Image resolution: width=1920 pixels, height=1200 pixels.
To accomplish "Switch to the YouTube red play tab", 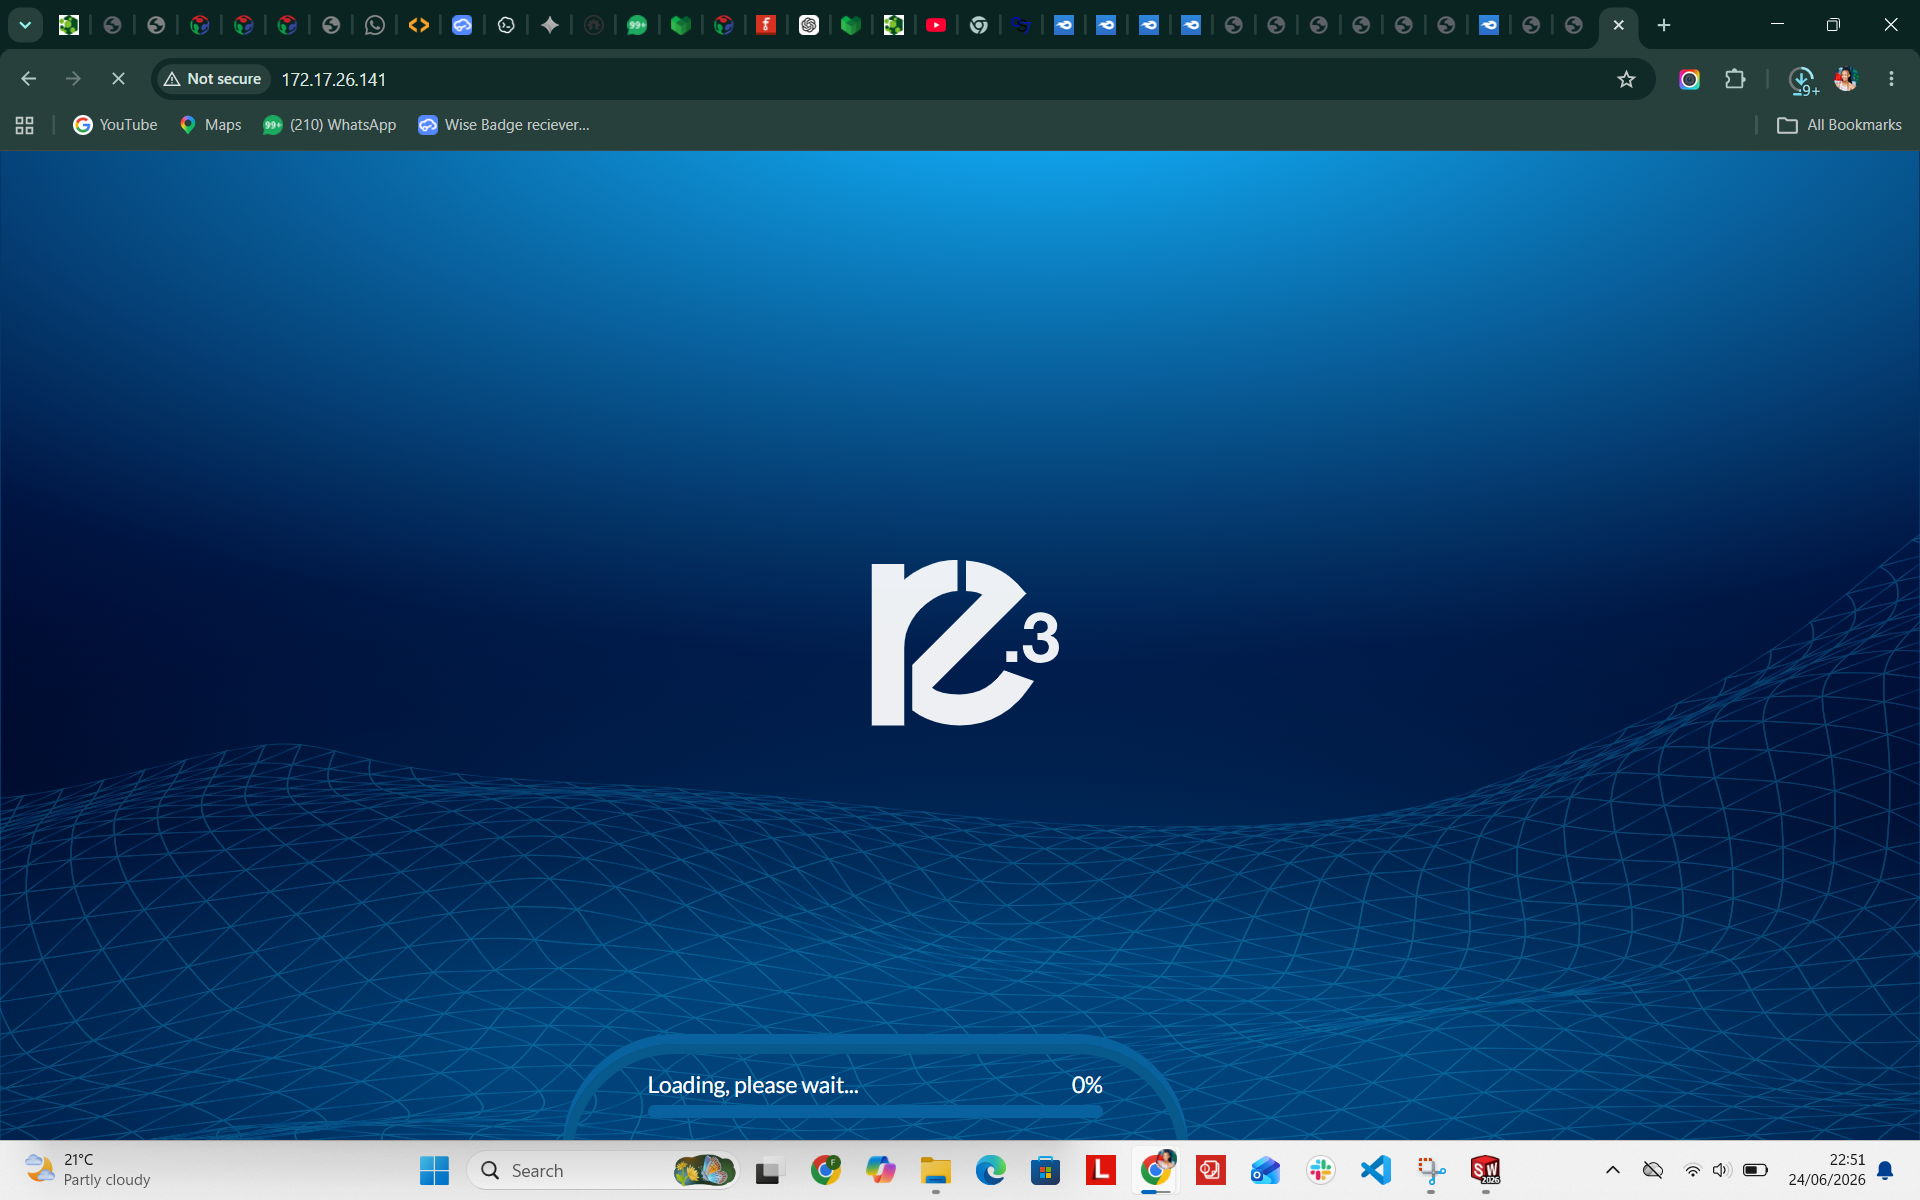I will coord(936,25).
